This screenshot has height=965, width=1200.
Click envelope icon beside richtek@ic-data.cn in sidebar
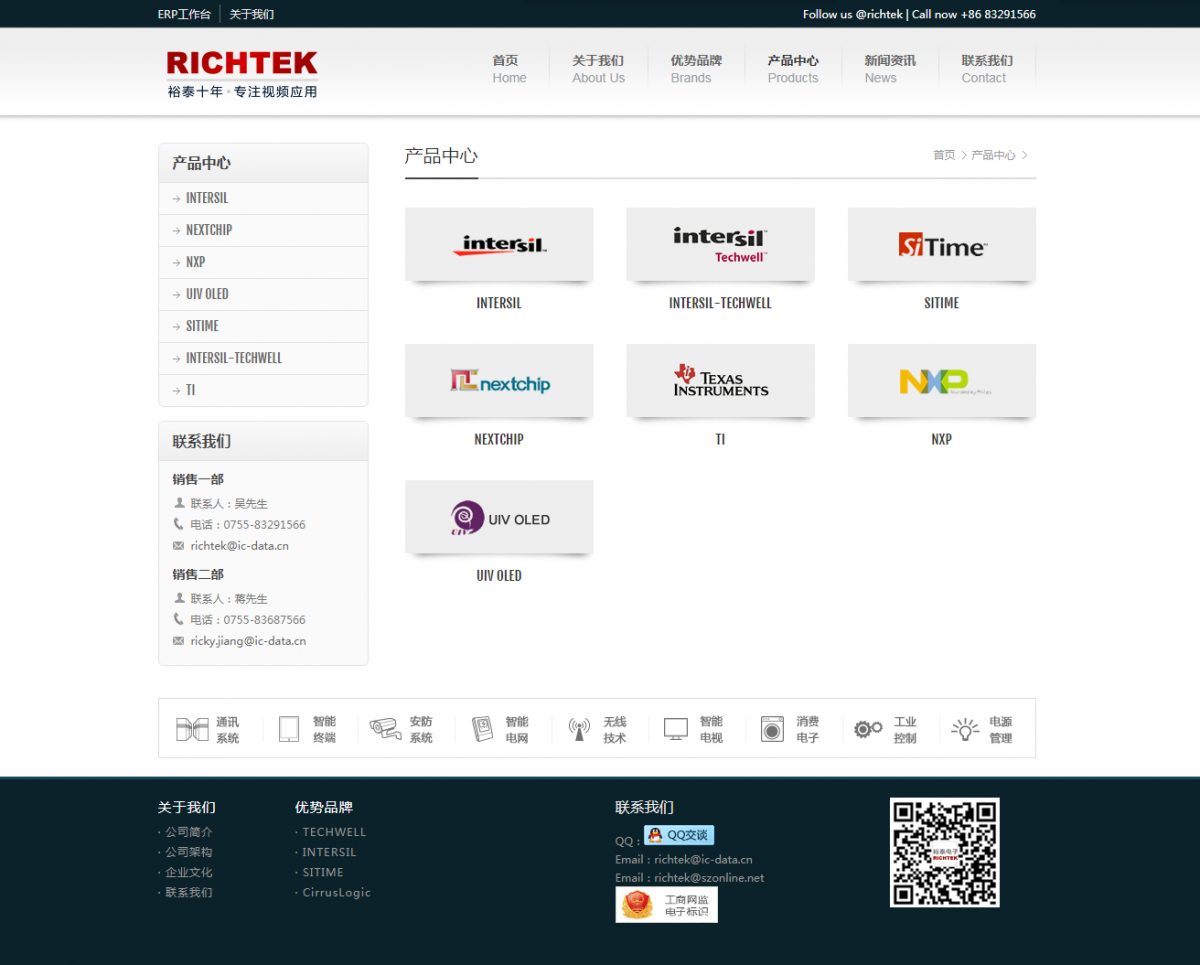(x=179, y=546)
